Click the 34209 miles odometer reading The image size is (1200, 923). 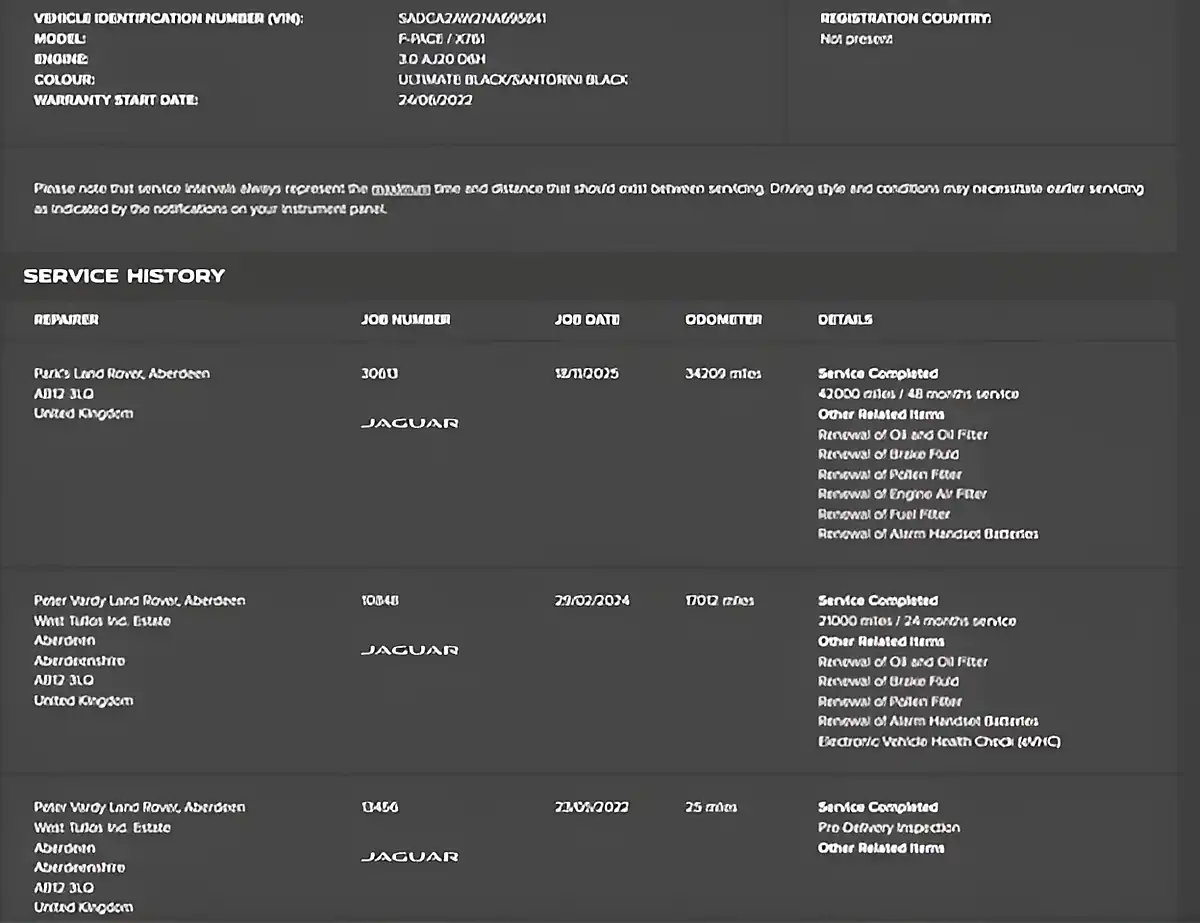click(x=723, y=374)
